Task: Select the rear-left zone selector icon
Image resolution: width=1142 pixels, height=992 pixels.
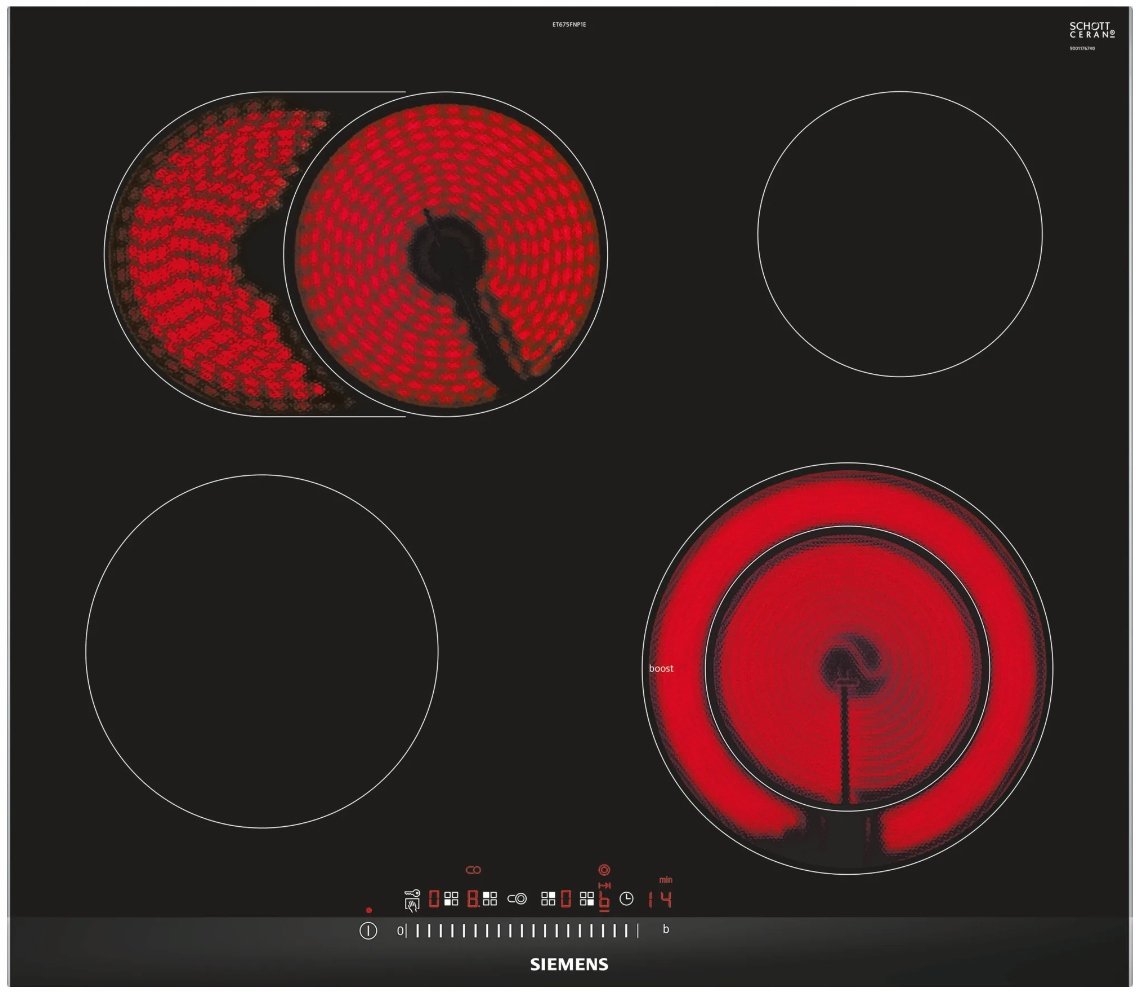Action: (490, 899)
